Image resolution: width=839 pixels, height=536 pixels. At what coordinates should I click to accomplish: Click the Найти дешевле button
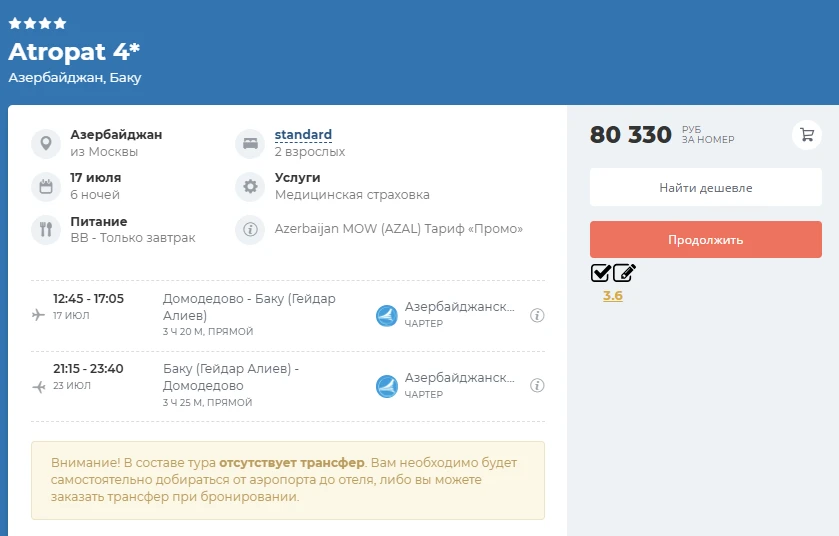(706, 187)
